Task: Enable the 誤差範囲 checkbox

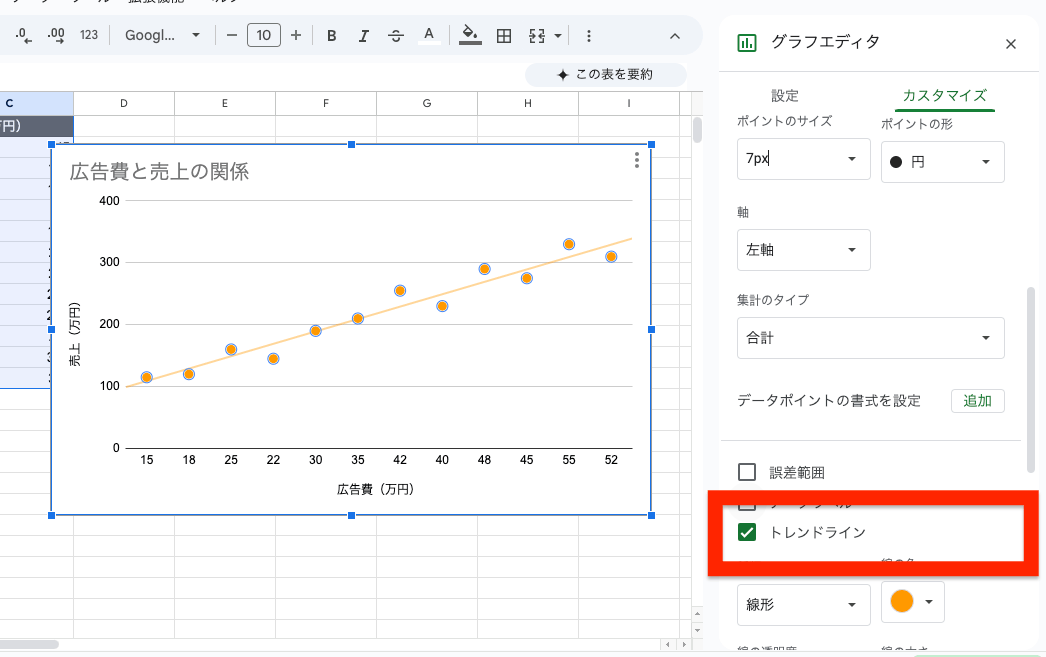Action: click(x=745, y=472)
